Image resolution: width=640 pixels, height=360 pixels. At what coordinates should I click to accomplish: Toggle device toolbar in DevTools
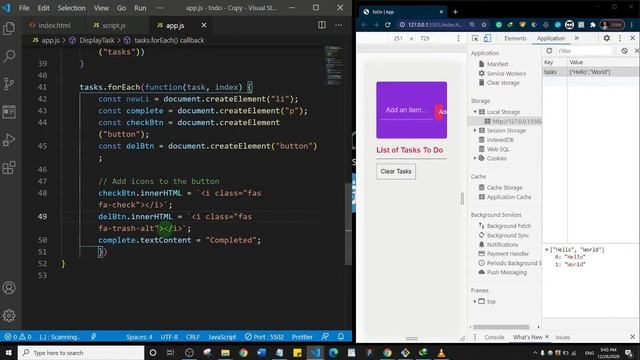coord(487,38)
